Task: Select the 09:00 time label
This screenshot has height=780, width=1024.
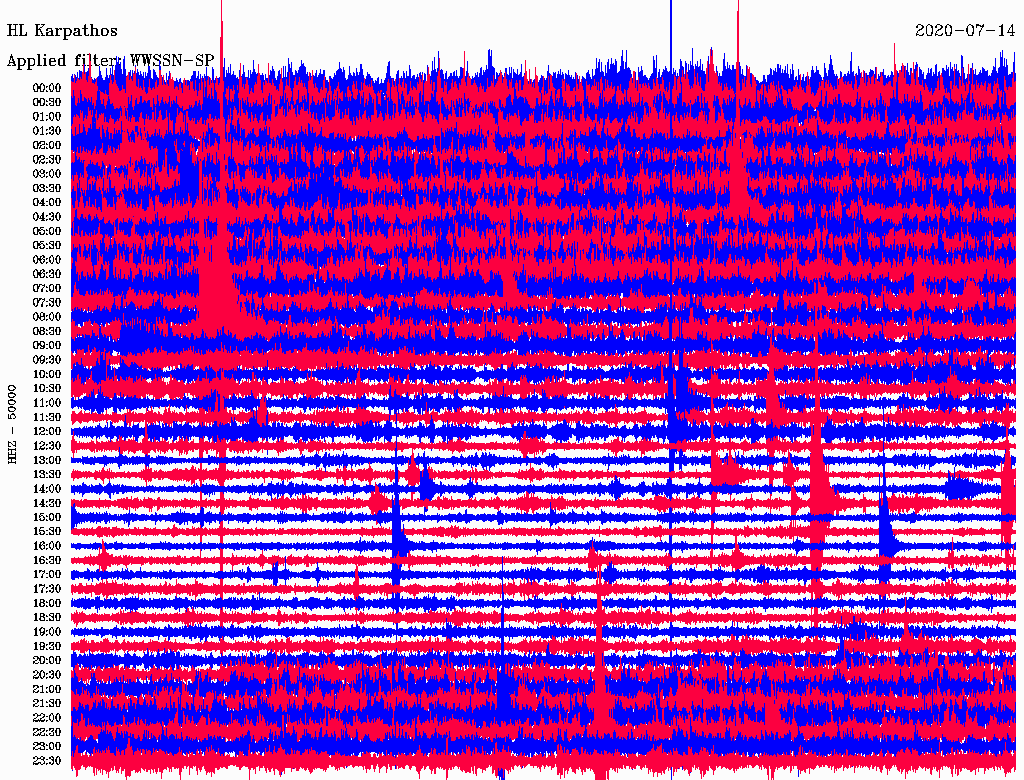Action: (x=47, y=346)
